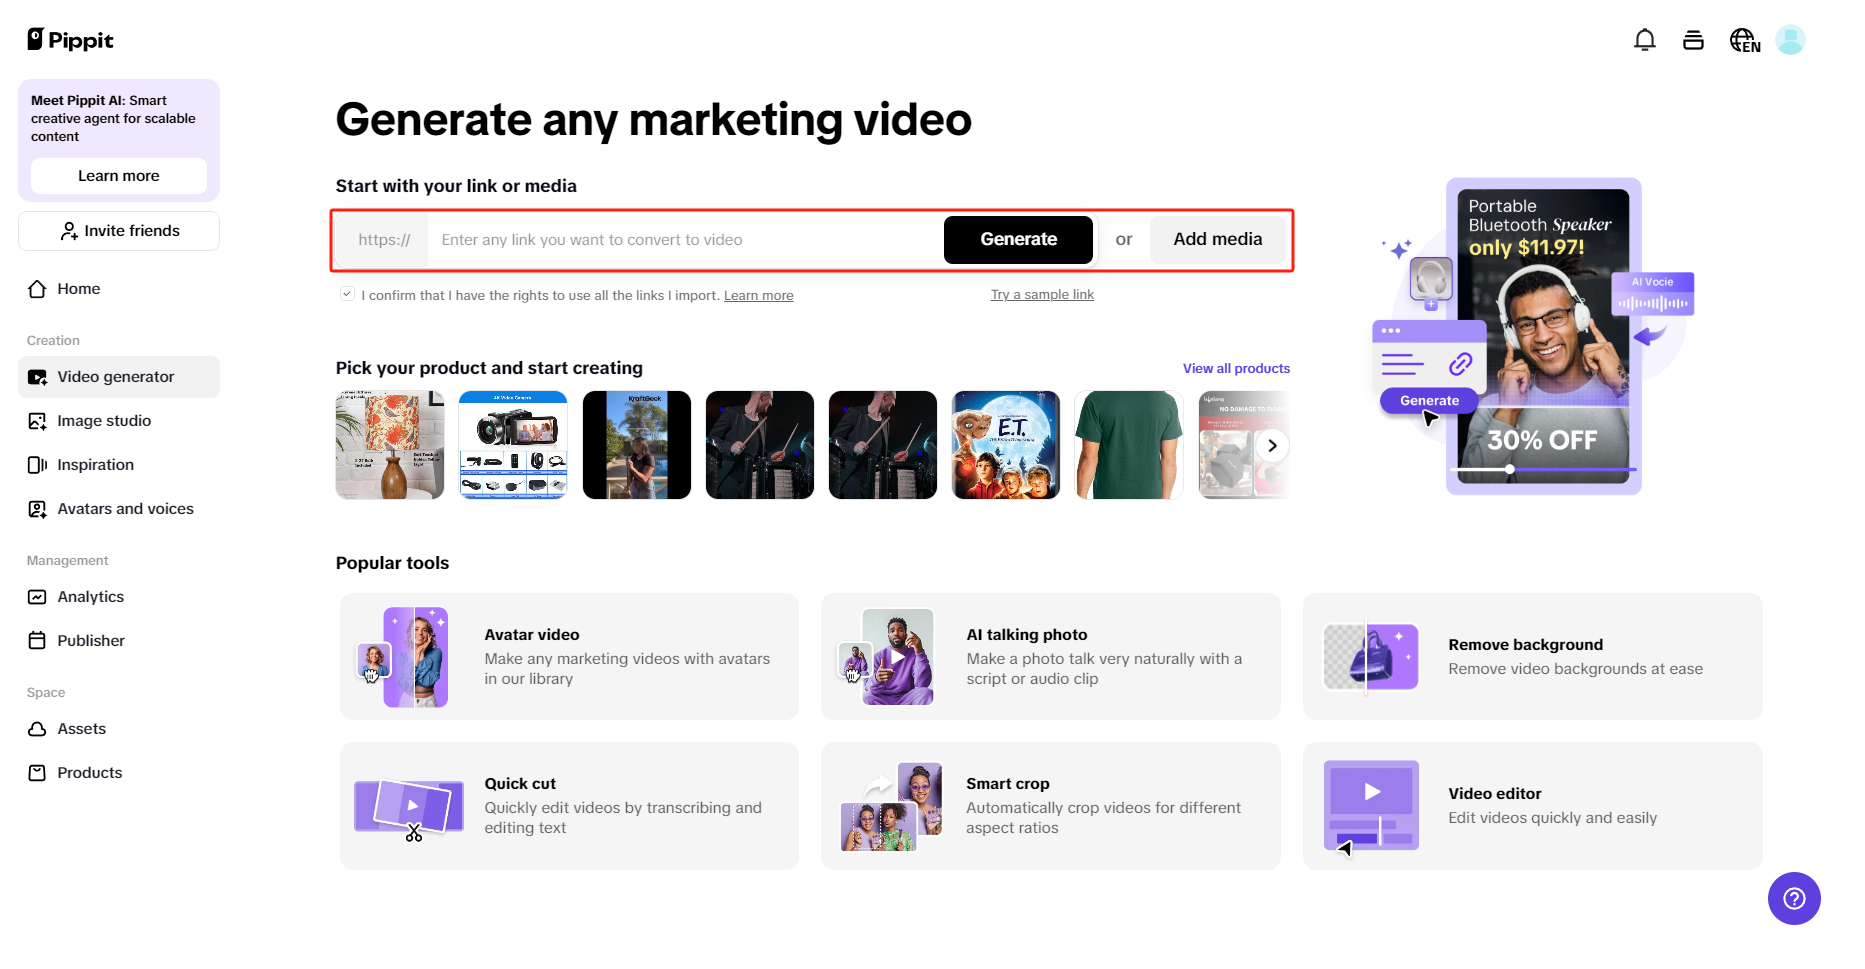1865x969 pixels.
Task: Go to Home in the sidebar
Action: (78, 289)
